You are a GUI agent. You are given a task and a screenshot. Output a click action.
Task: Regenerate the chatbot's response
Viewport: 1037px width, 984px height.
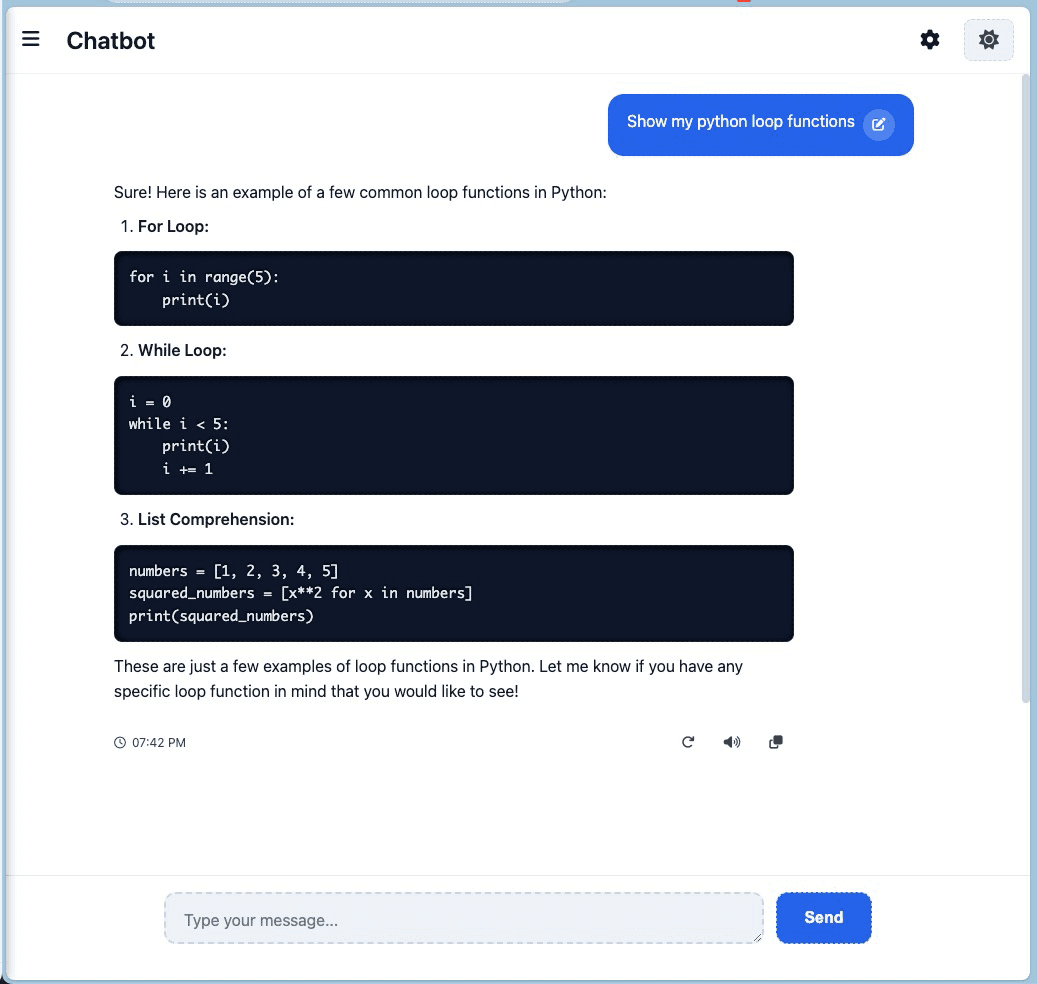[x=688, y=742]
